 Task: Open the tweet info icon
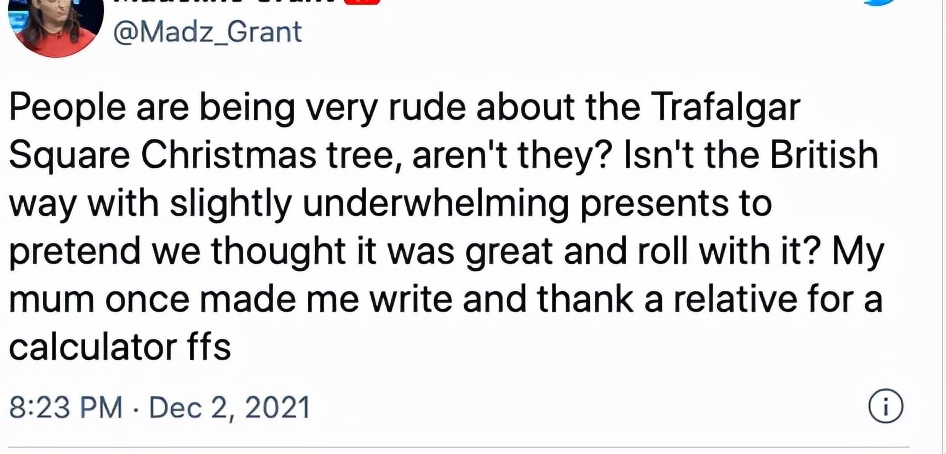(x=886, y=407)
